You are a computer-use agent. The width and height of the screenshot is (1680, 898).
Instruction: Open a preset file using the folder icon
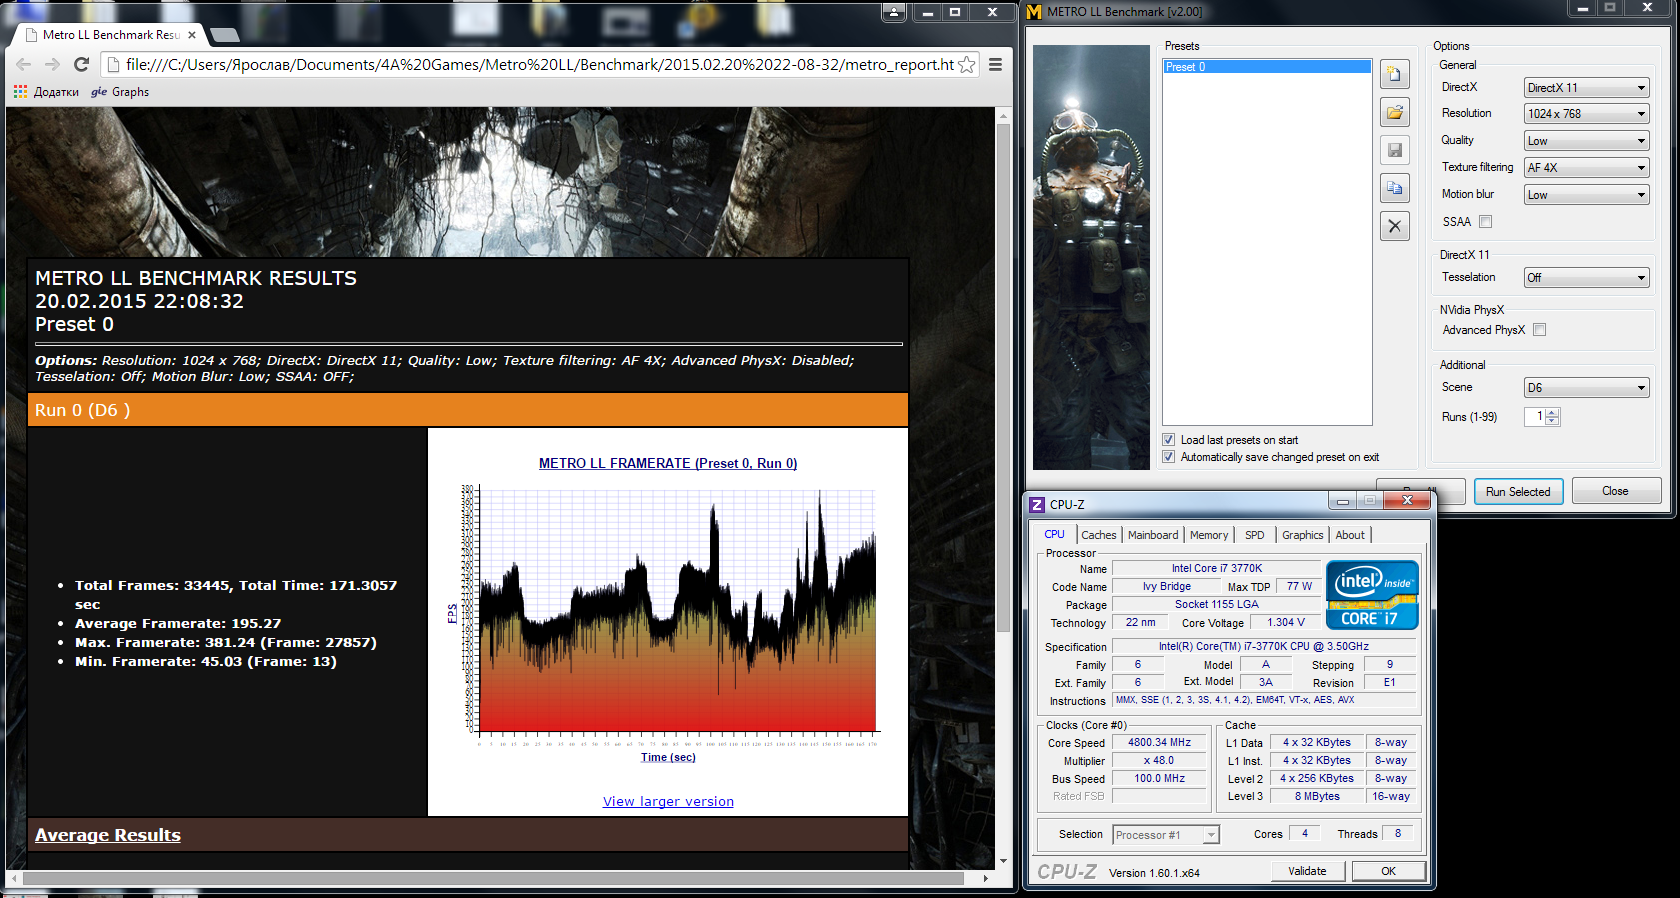tap(1395, 112)
